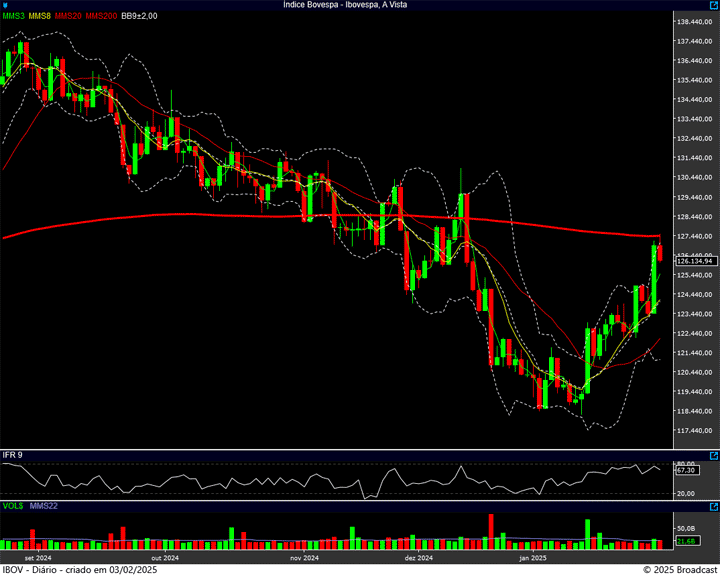Pop out the main Ibovespa chart window
720x575 pixels.
pyautogui.click(x=715, y=5)
